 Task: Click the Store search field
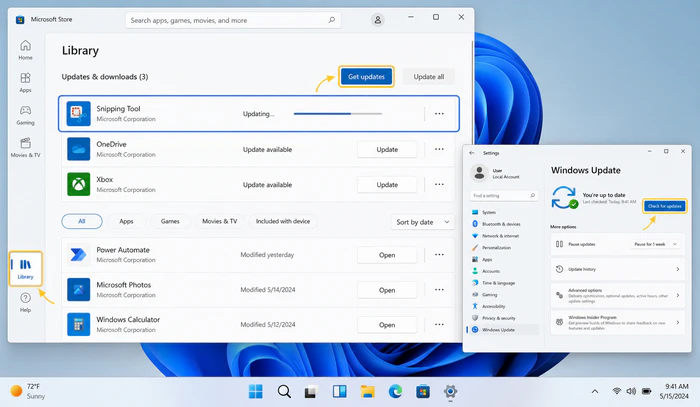[x=233, y=20]
